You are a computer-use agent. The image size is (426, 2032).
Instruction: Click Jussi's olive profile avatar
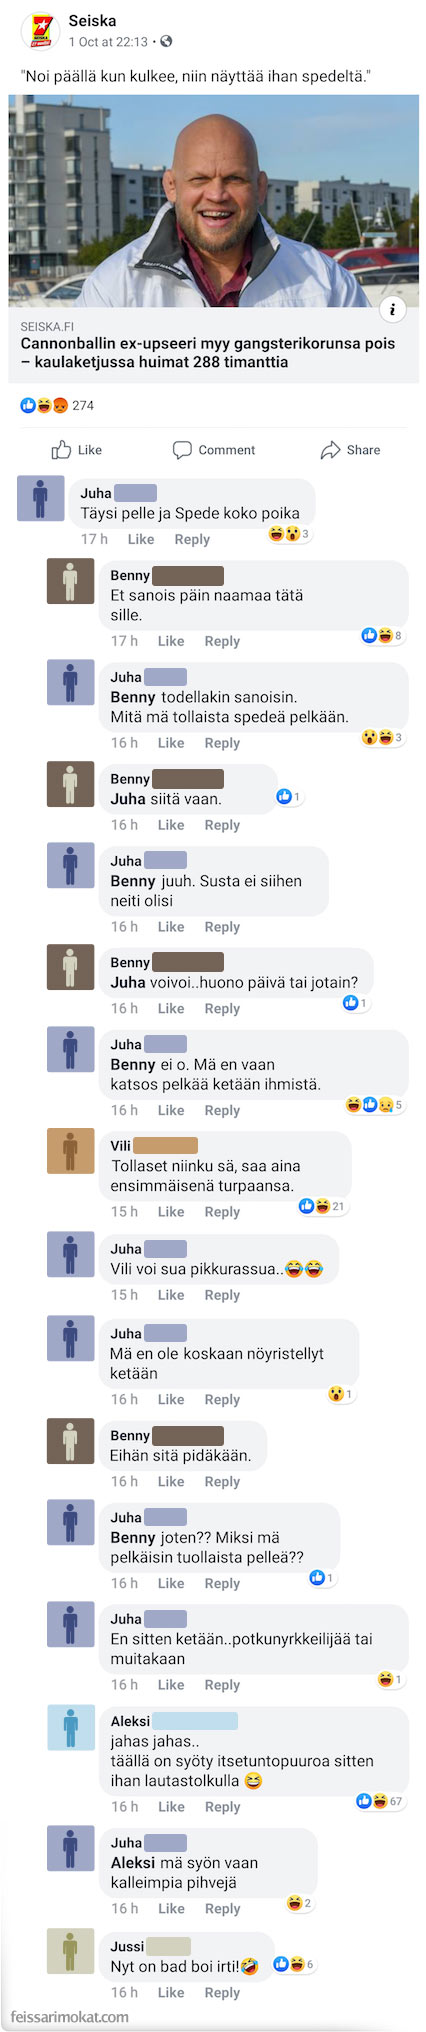click(70, 1951)
